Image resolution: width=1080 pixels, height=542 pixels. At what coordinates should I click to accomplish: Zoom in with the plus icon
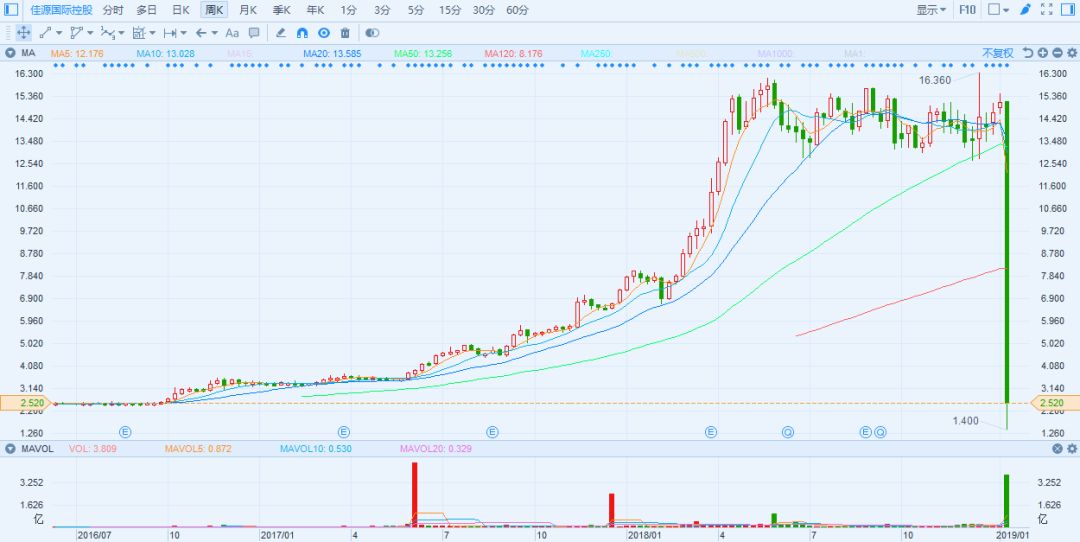point(1042,53)
